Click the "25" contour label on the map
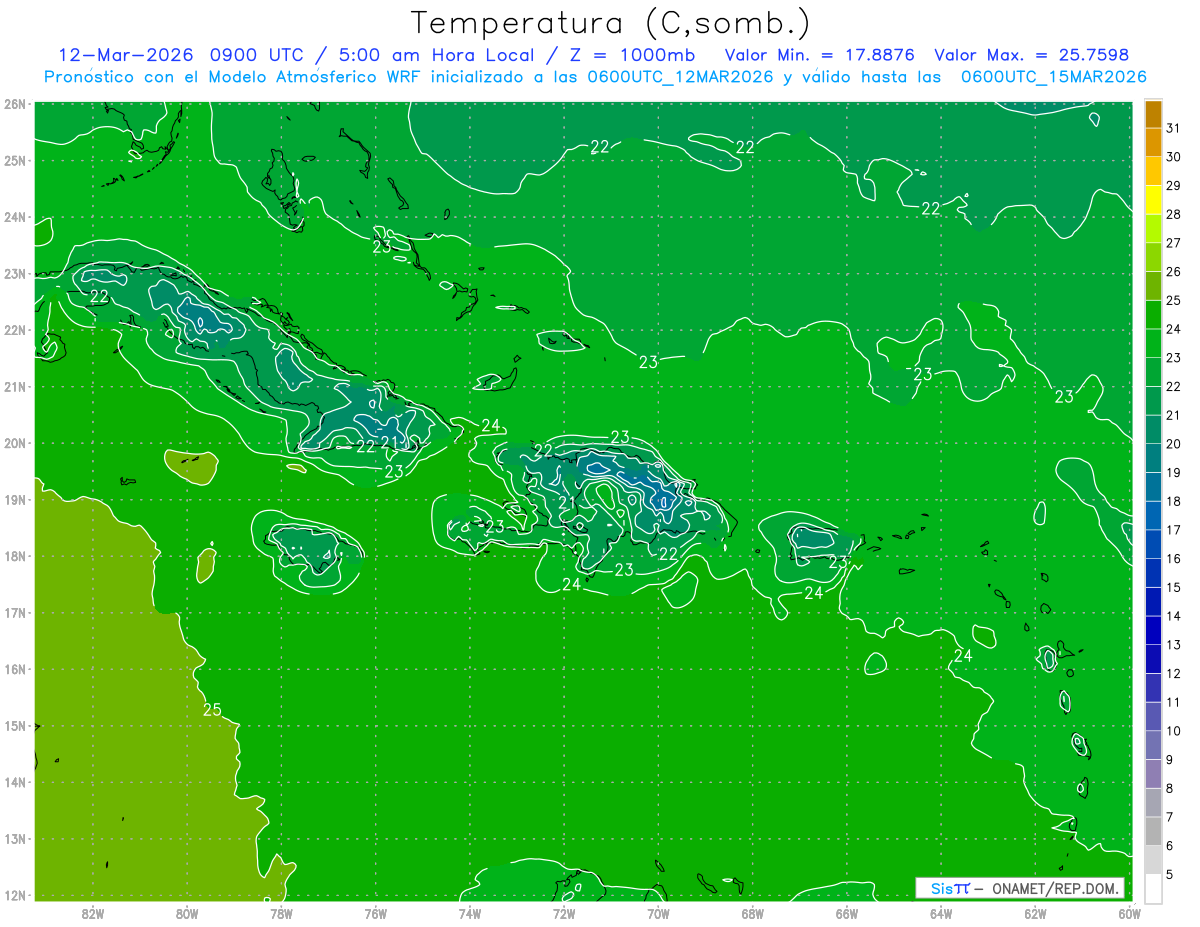 [x=212, y=710]
